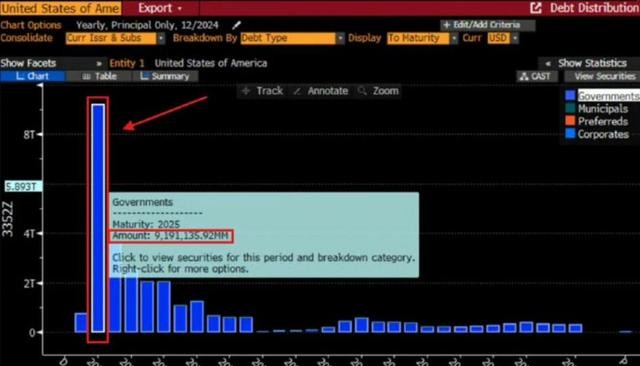Toggle the Municipals legend entry
Viewport: 640px width, 366px height.
click(x=597, y=109)
